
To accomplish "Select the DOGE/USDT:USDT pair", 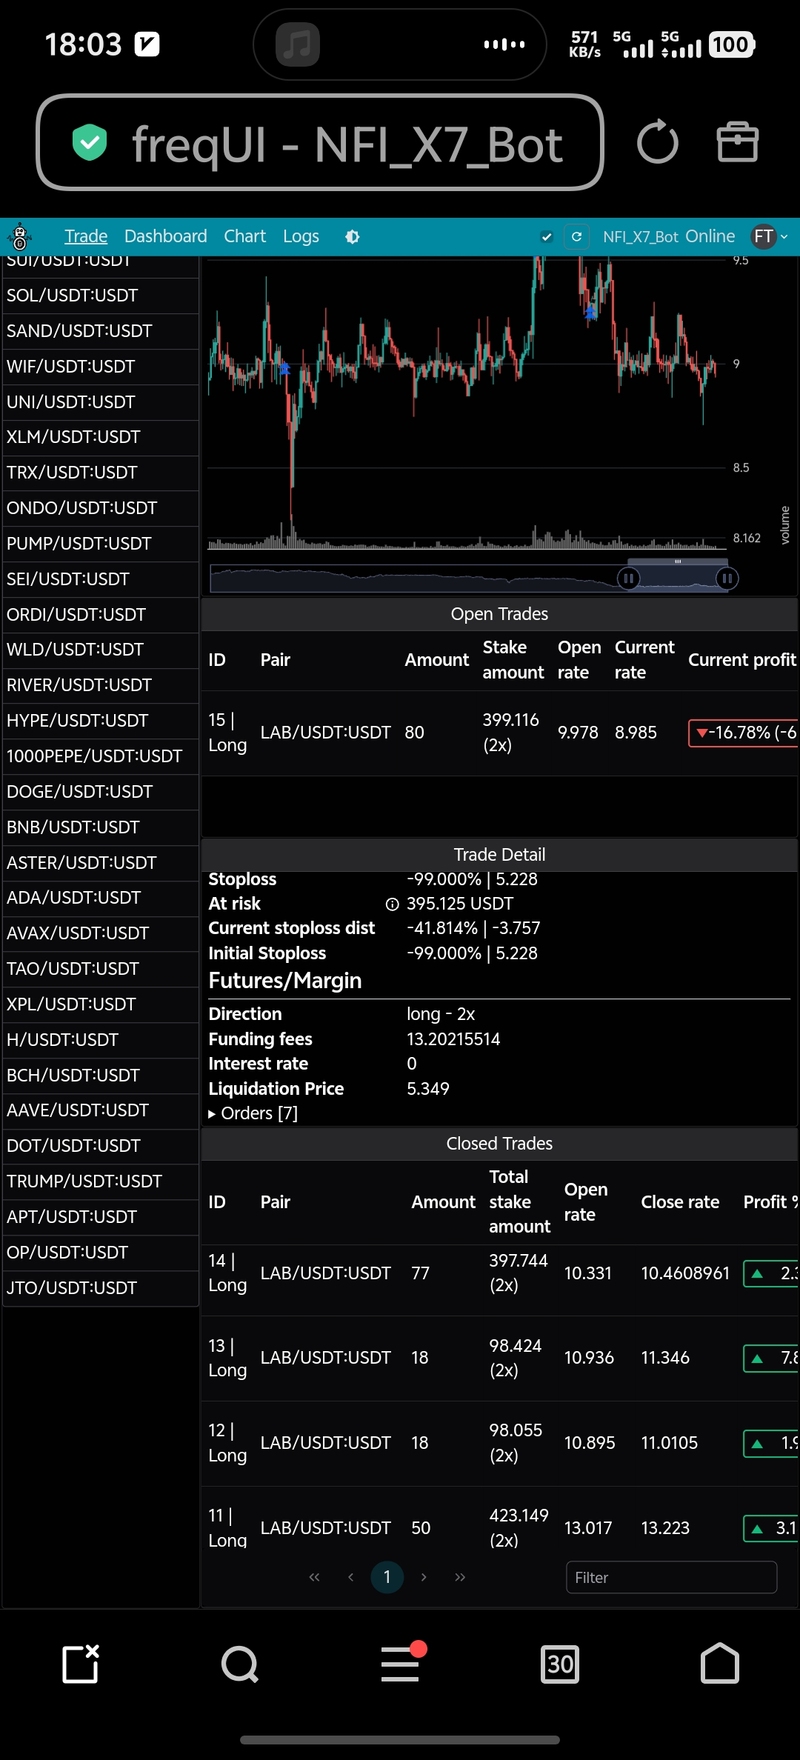I will [100, 792].
